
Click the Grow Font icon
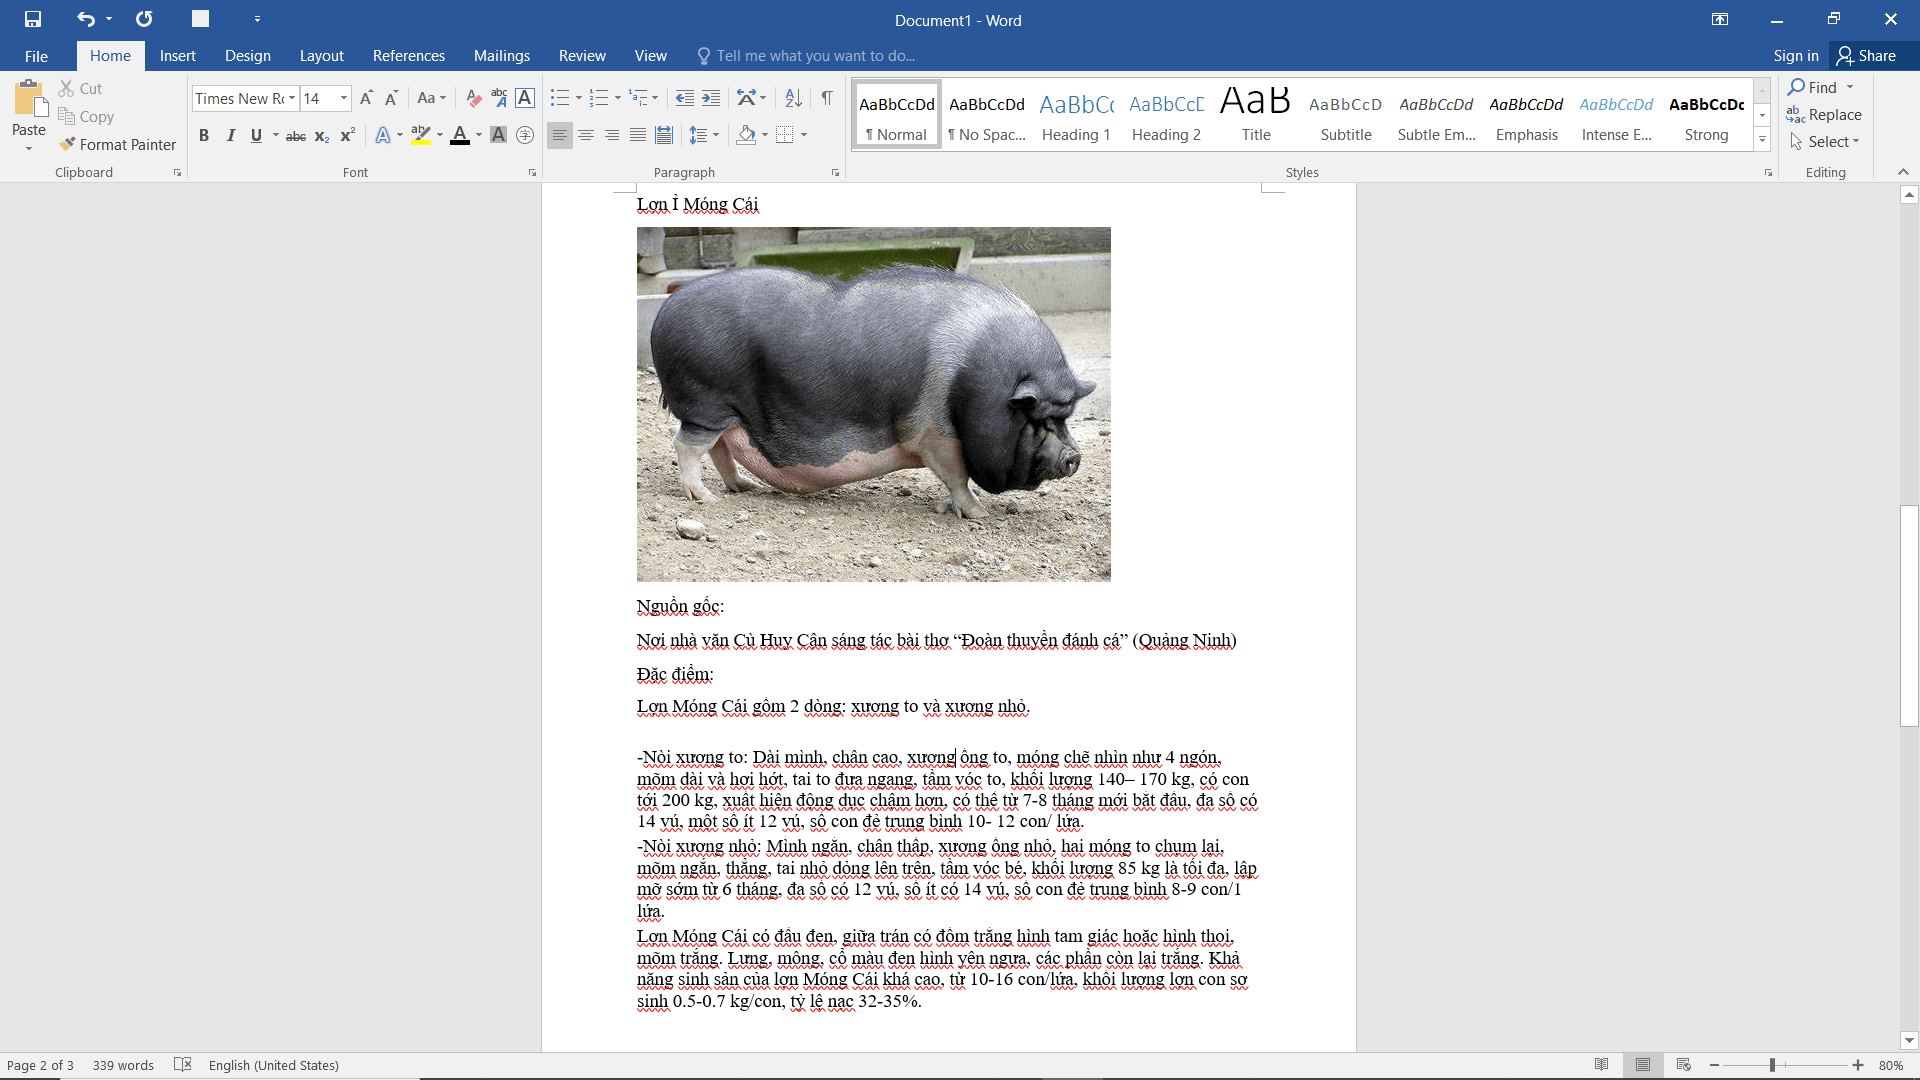(x=366, y=98)
